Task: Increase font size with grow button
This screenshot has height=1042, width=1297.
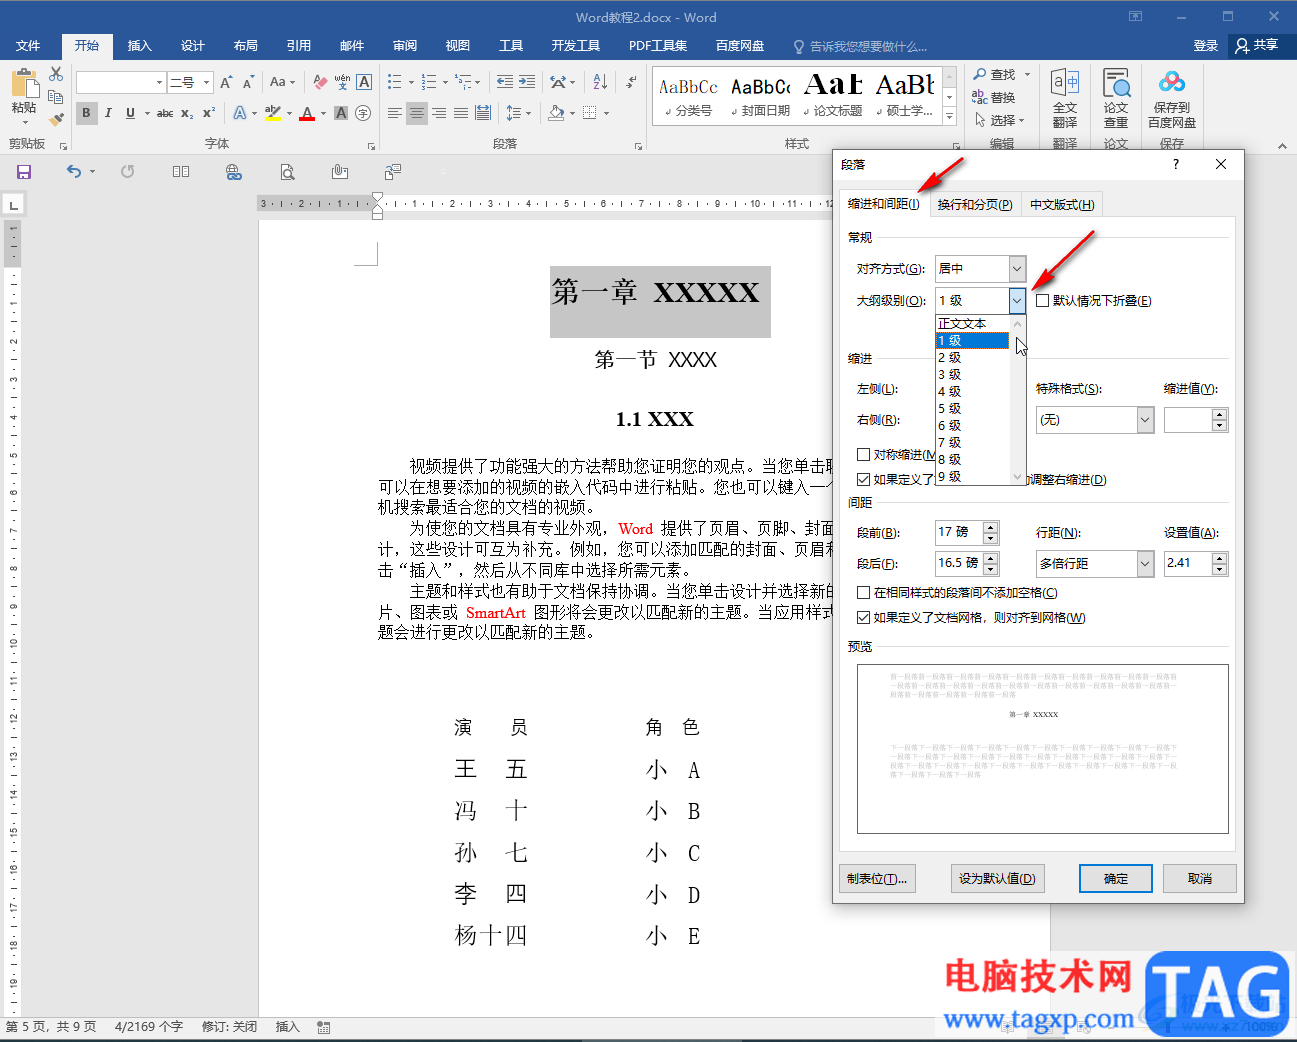Action: point(226,82)
